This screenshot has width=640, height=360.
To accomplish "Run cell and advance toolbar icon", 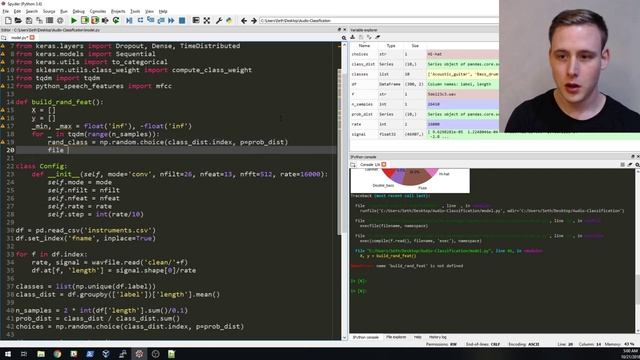I will [x=95, y=20].
